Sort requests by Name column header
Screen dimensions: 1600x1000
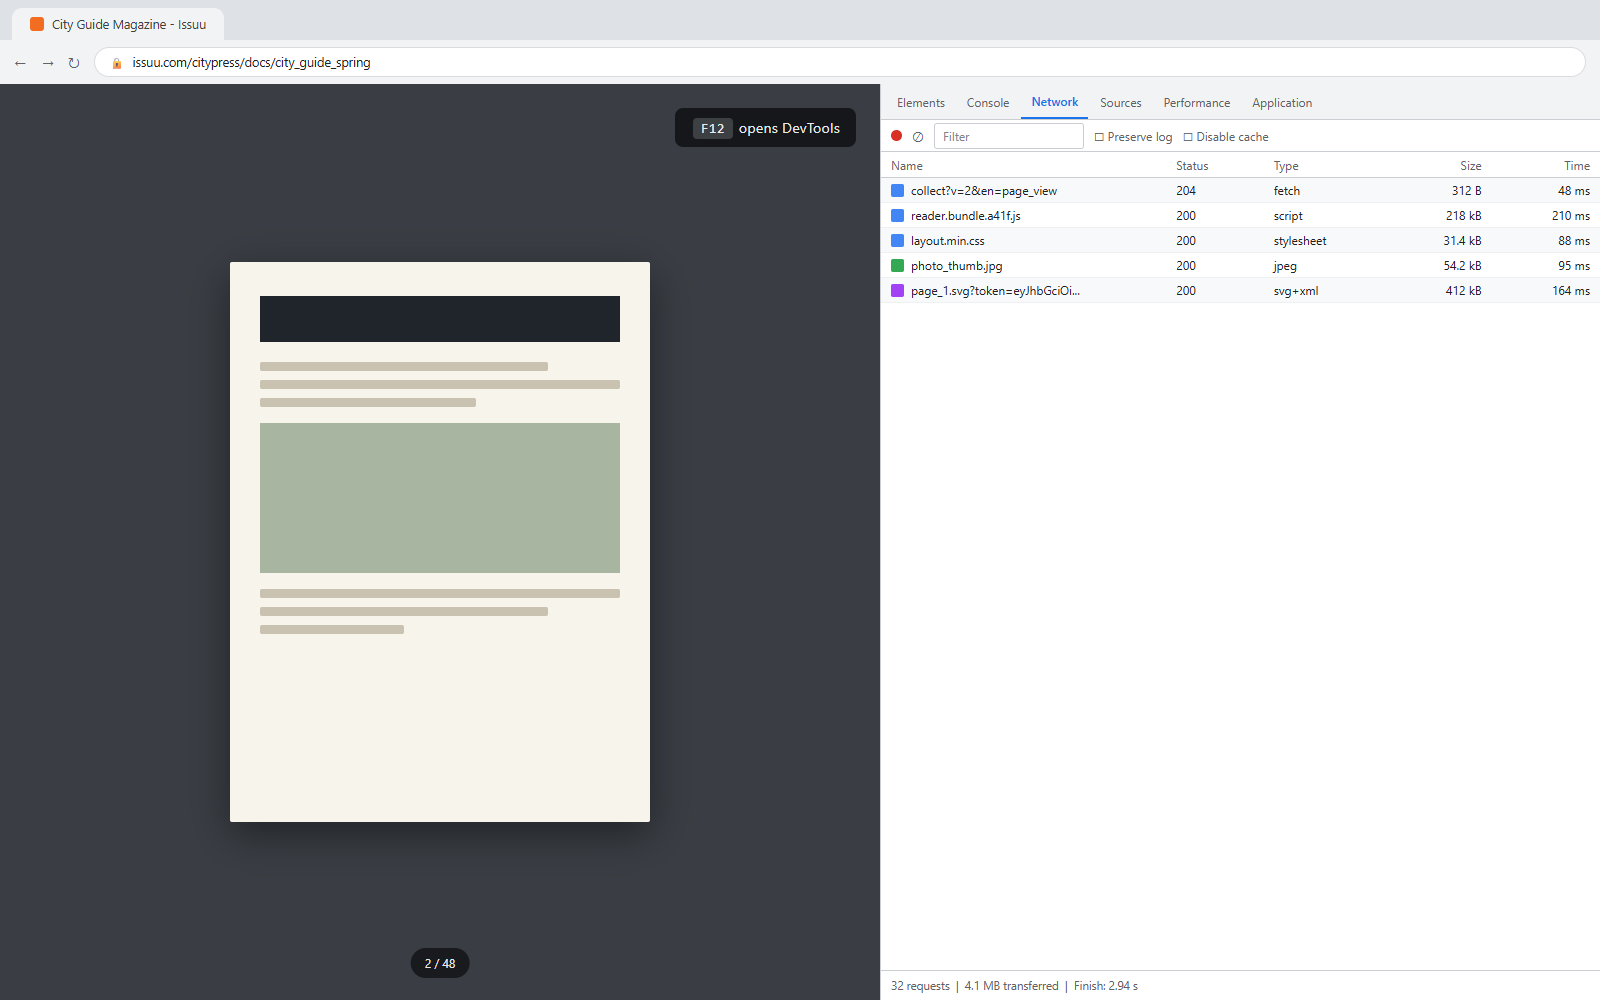(x=907, y=166)
